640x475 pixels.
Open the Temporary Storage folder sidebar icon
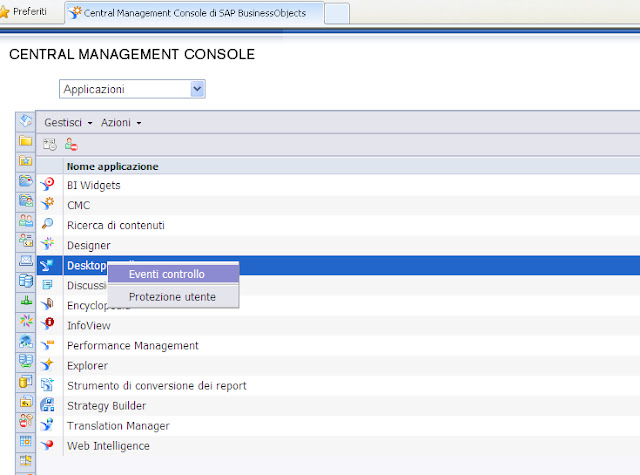click(x=26, y=402)
